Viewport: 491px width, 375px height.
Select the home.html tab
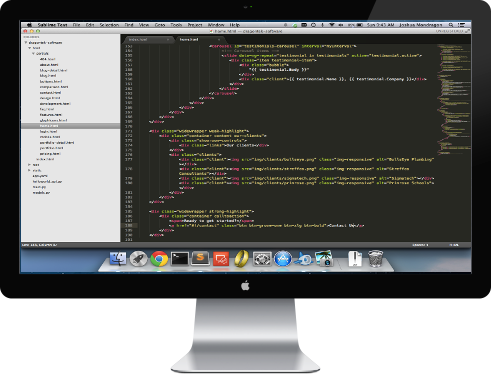pyautogui.click(x=199, y=39)
